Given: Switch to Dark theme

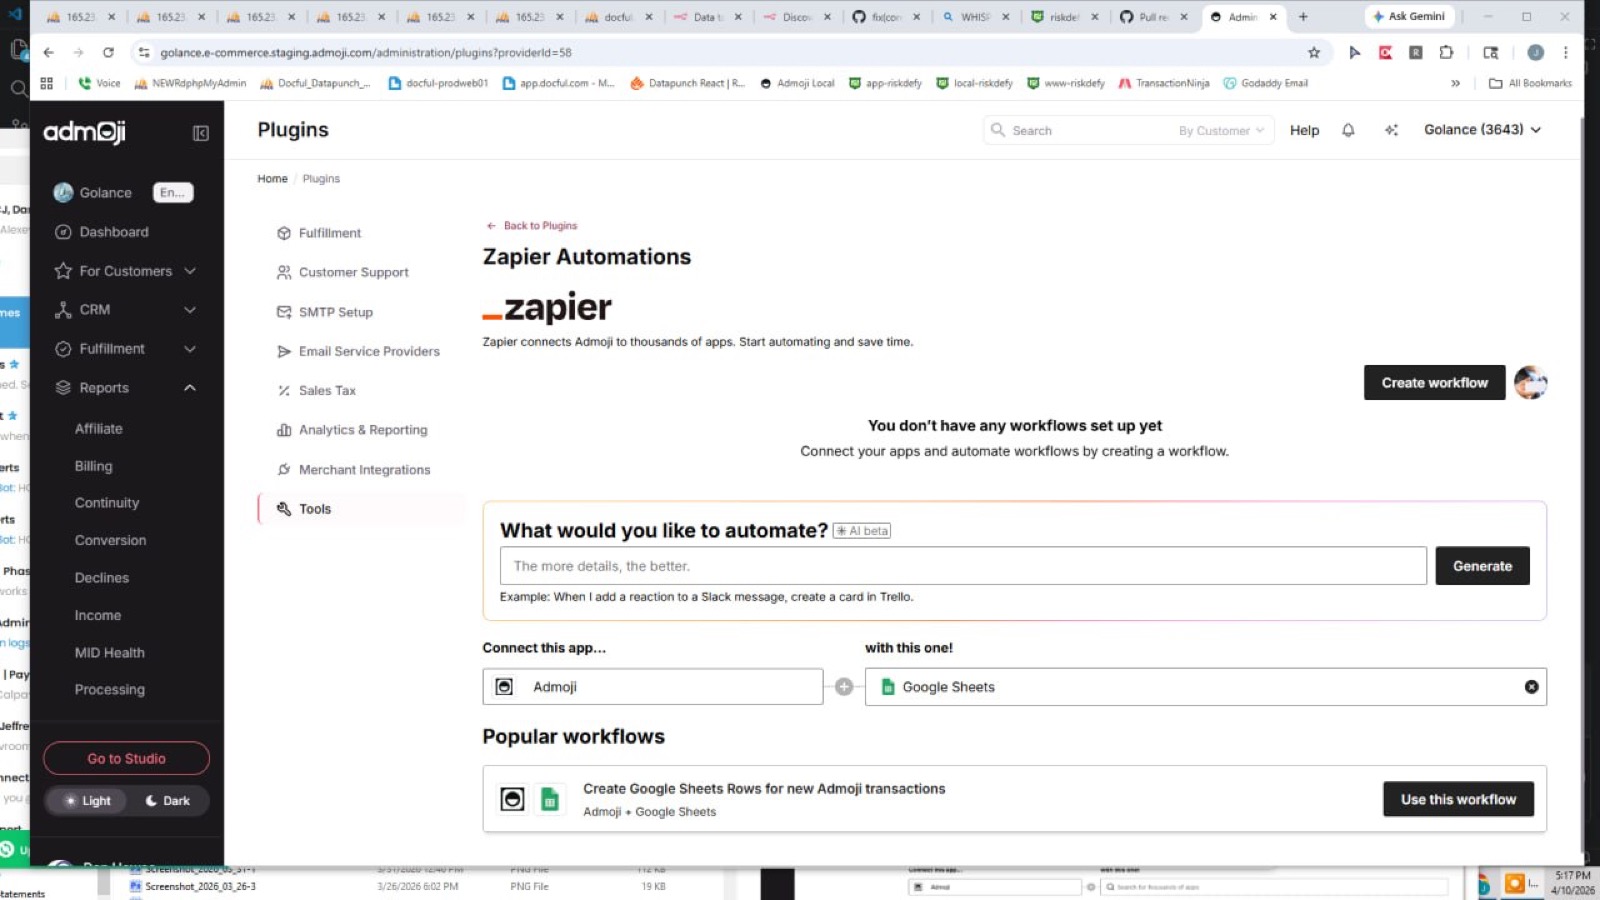Looking at the screenshot, I should tap(167, 801).
